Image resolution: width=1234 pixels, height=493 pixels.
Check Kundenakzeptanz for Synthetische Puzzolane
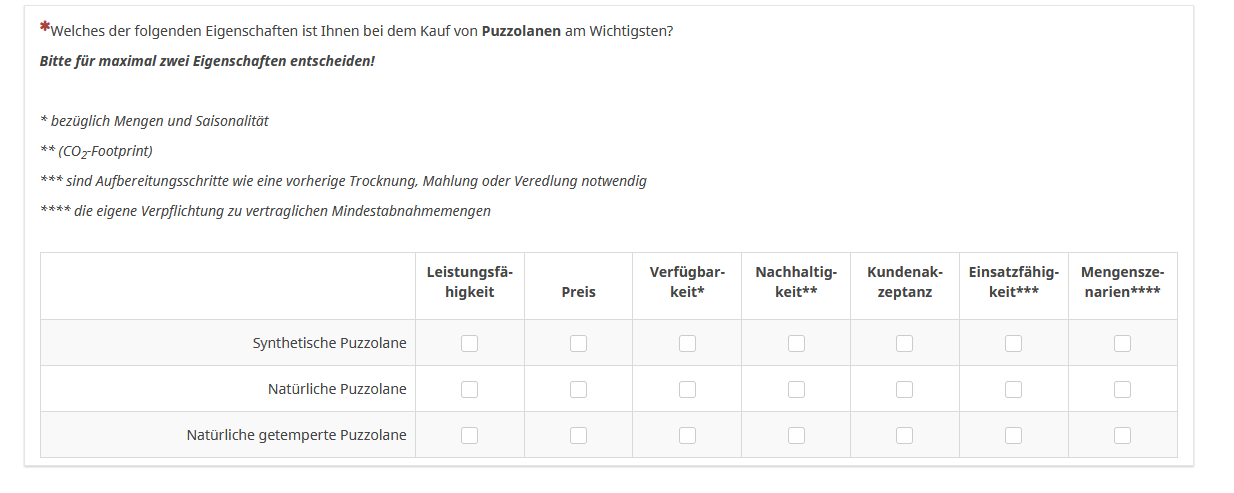click(x=905, y=343)
